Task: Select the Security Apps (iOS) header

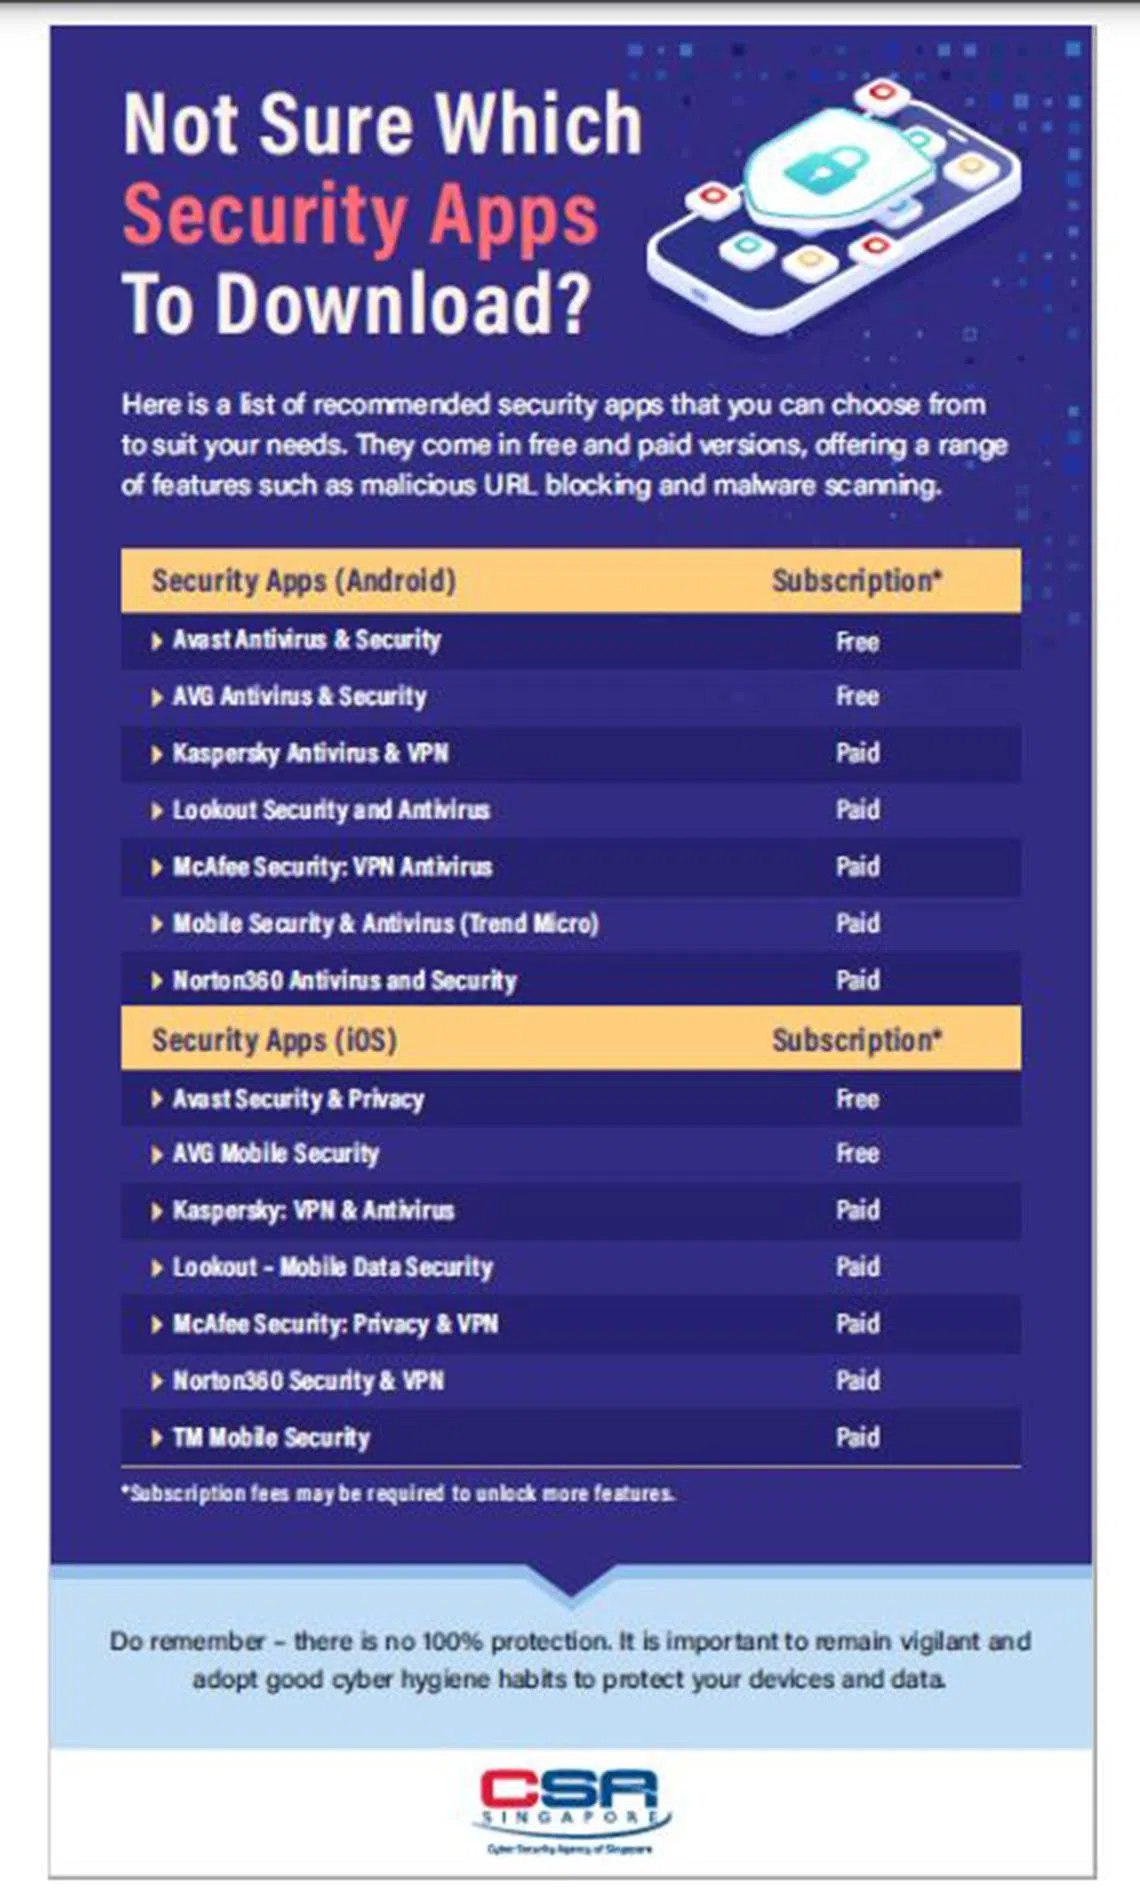Action: tap(274, 1040)
